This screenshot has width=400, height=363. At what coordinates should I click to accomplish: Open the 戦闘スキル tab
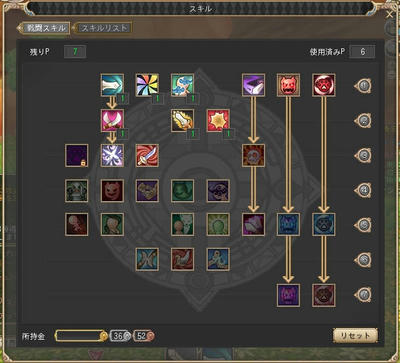click(x=45, y=28)
